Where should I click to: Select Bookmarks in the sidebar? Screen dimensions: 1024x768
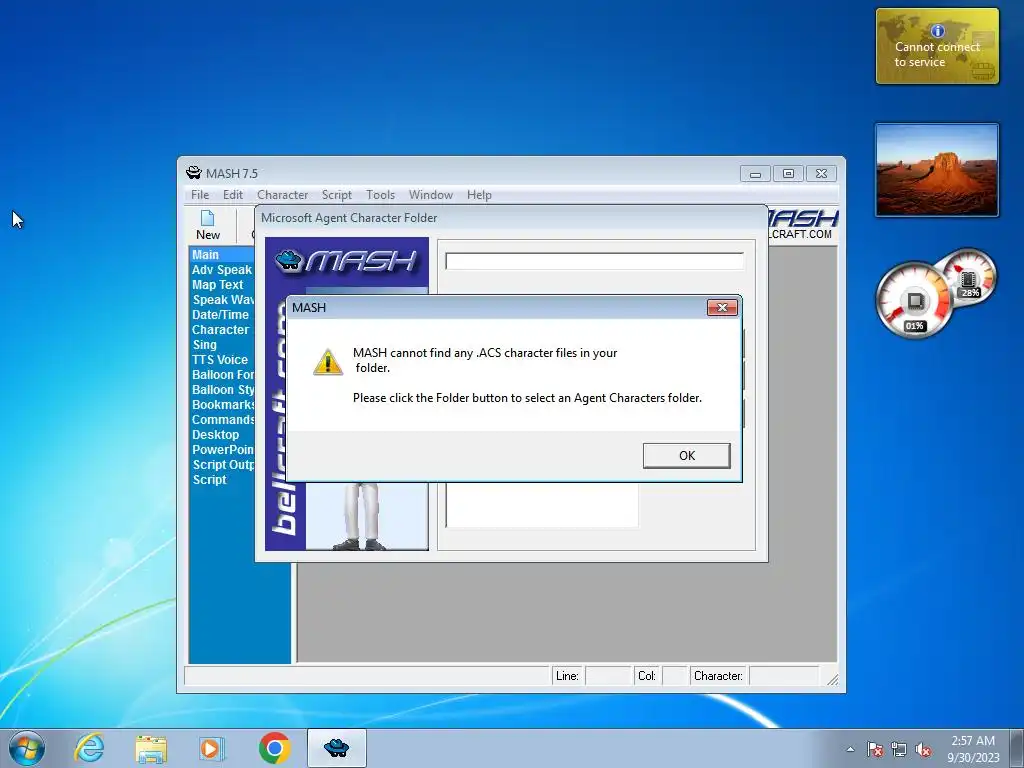(x=222, y=405)
